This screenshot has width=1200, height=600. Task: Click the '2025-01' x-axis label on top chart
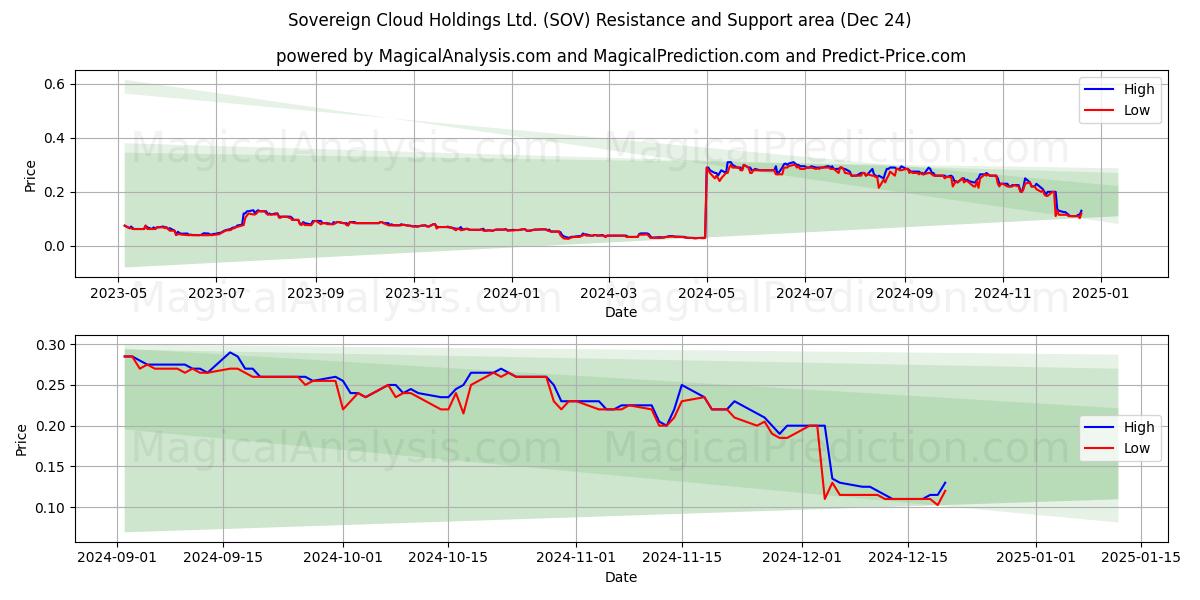tap(1101, 293)
